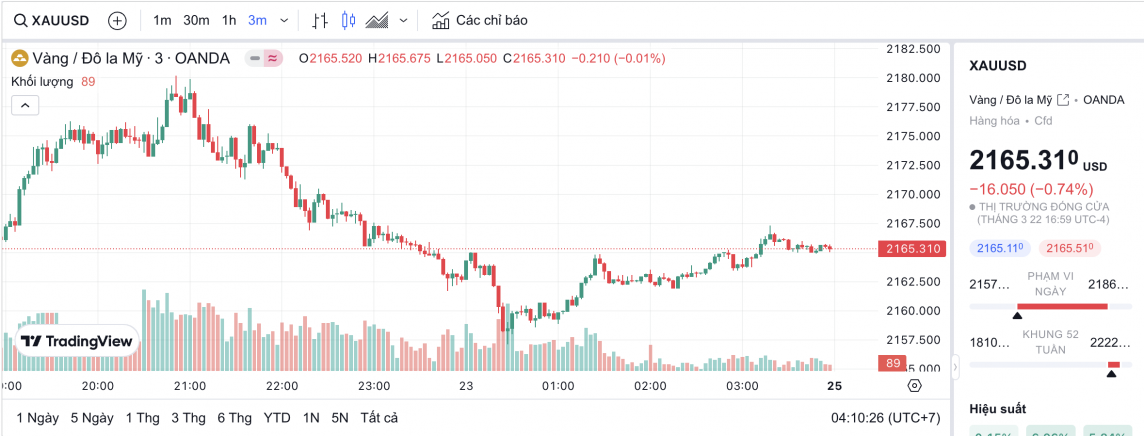Select the area chart style icon
This screenshot has width=1144, height=436.
pyautogui.click(x=377, y=20)
